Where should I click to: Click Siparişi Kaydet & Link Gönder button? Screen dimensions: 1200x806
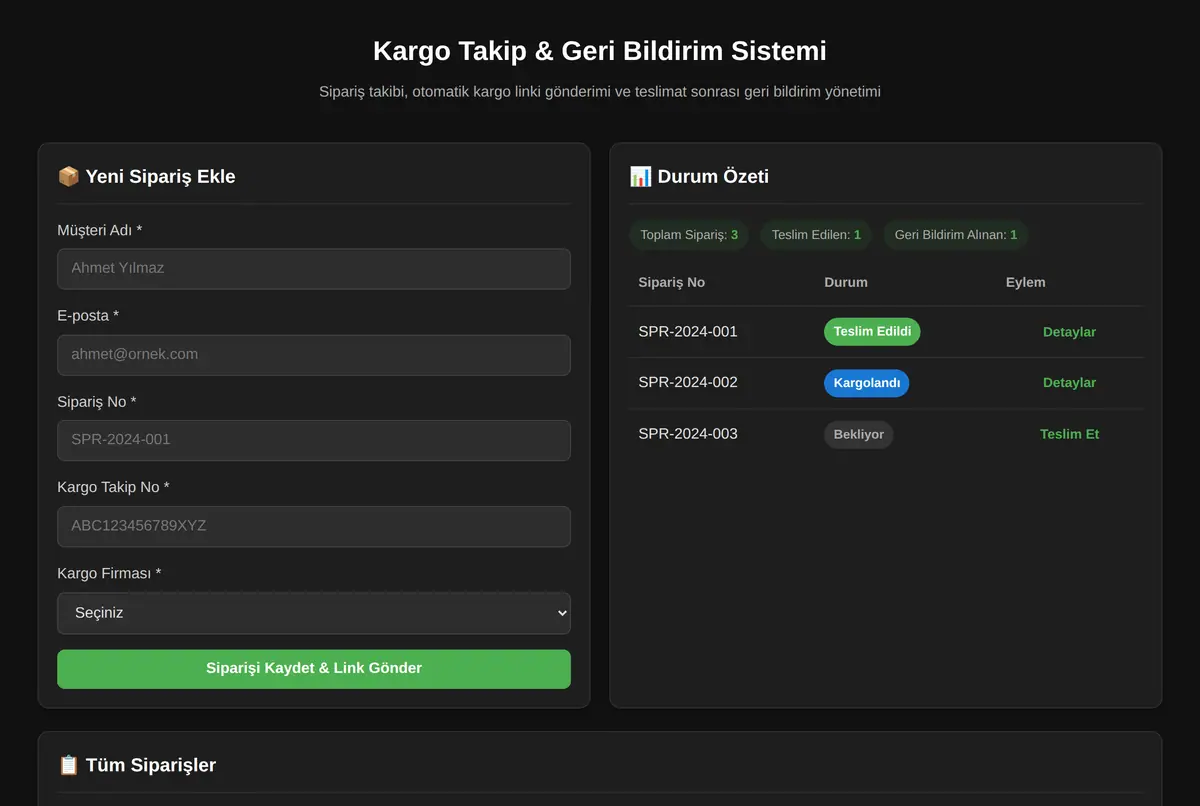(x=314, y=669)
